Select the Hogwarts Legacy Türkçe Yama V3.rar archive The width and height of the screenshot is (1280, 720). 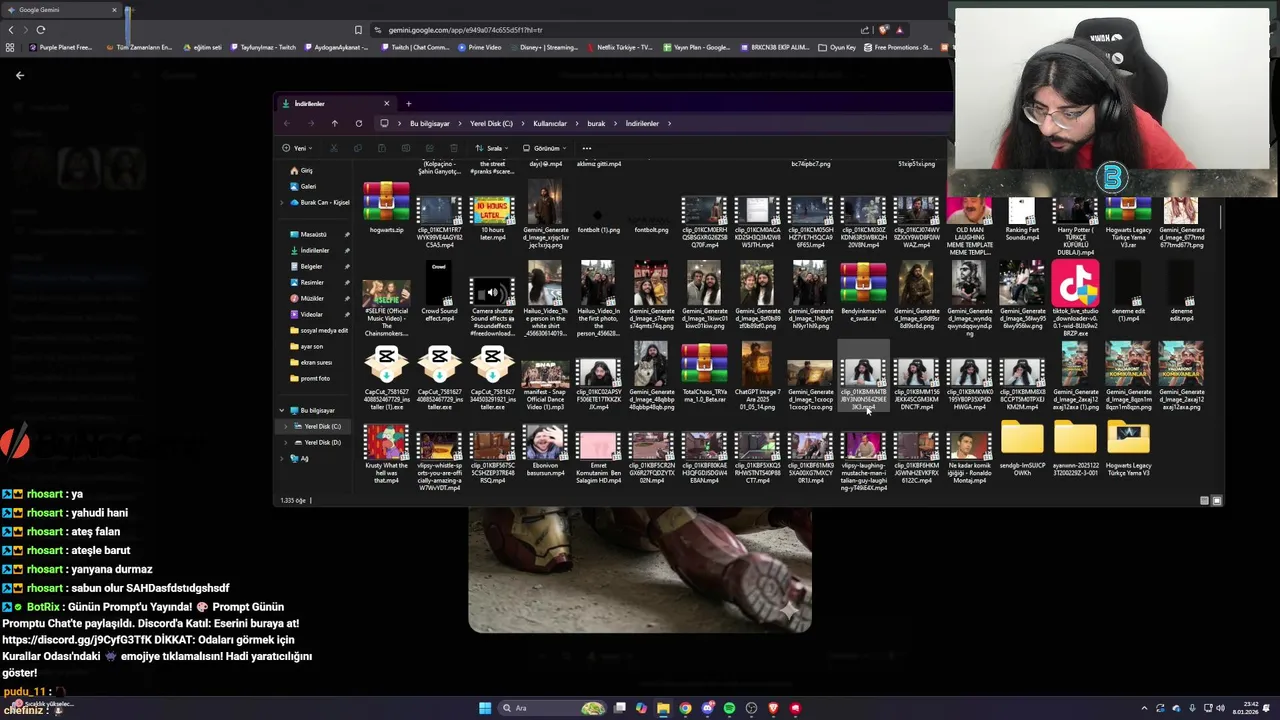coord(1128,210)
